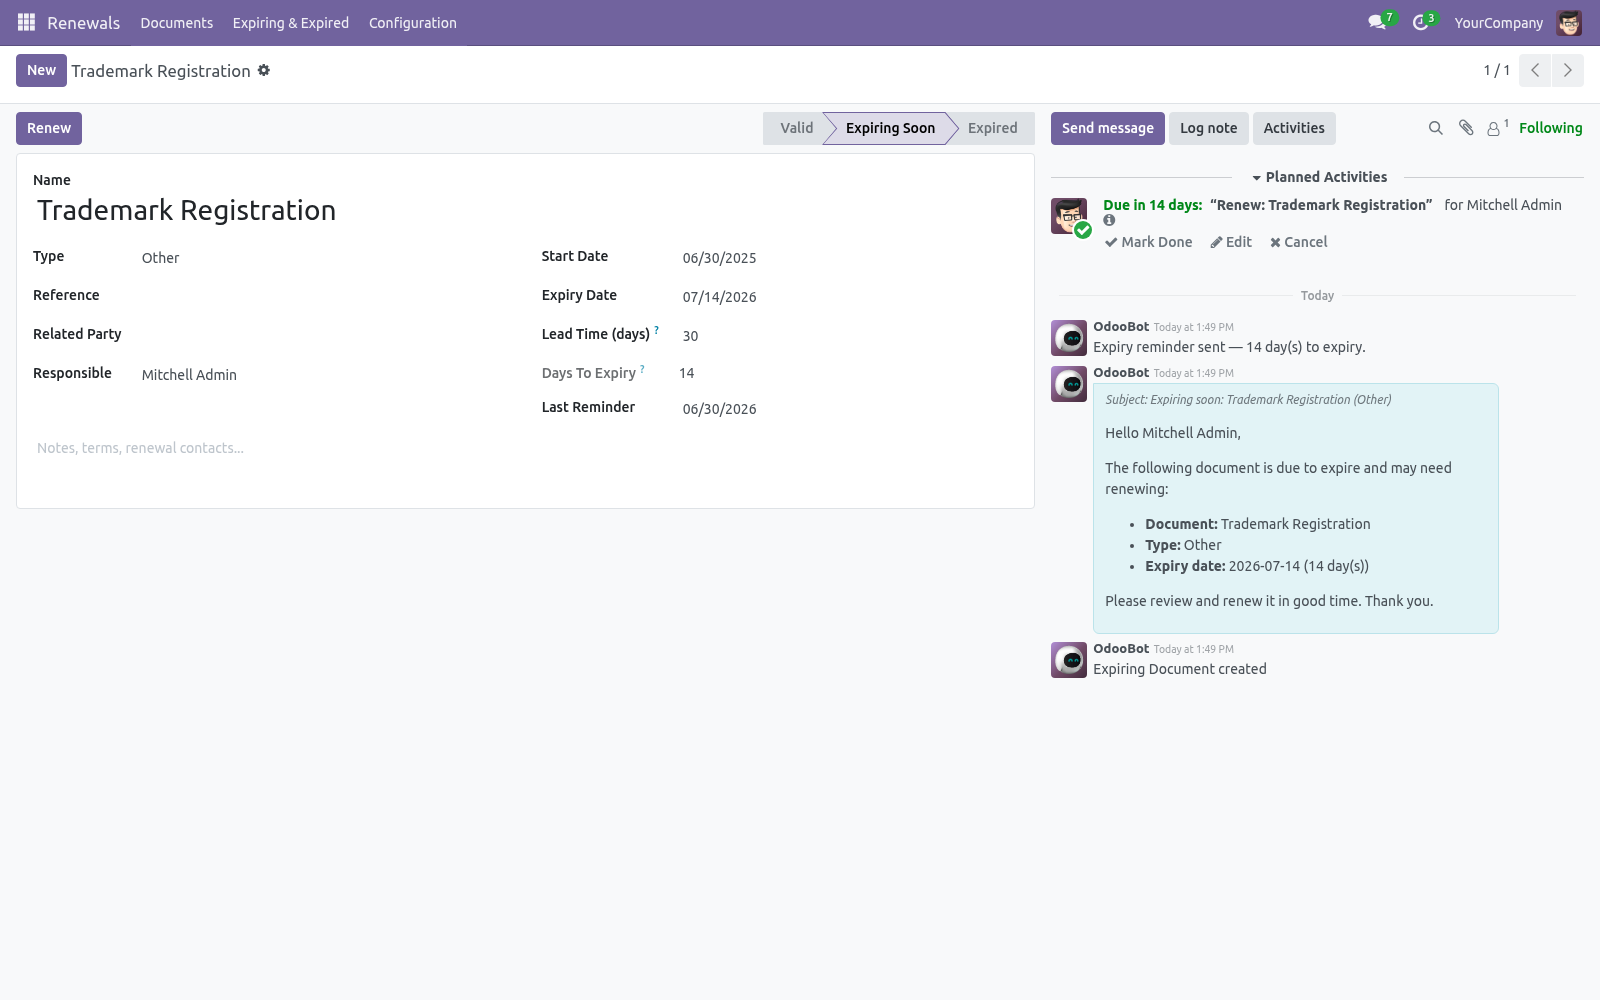Screen dimensions: 1600x1000
Task: Open the Activities button
Action: [1293, 128]
